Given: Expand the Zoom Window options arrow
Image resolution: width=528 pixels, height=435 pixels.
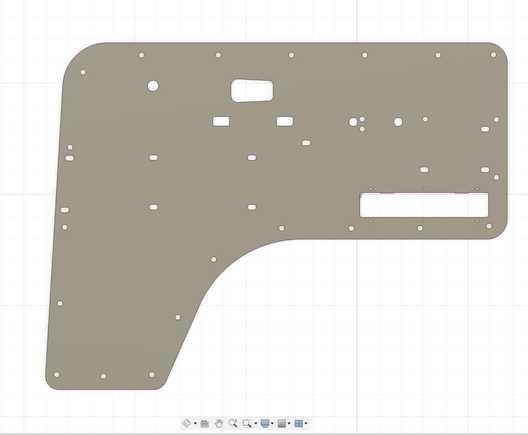Looking at the screenshot, I should point(256,424).
